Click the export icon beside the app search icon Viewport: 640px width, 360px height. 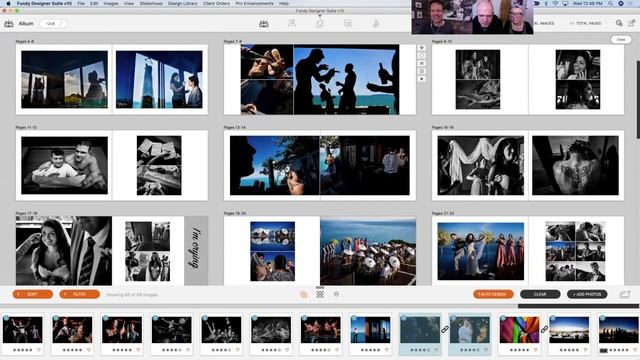[632, 23]
